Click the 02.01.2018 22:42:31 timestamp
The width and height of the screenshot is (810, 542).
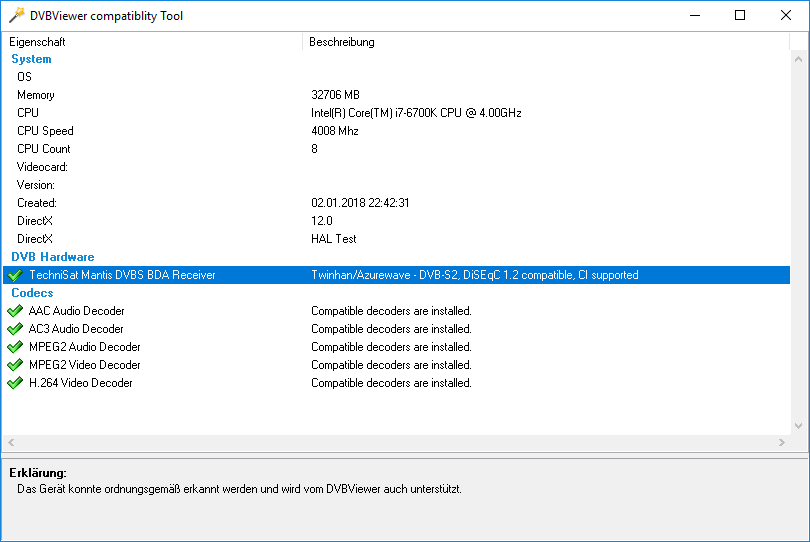360,203
